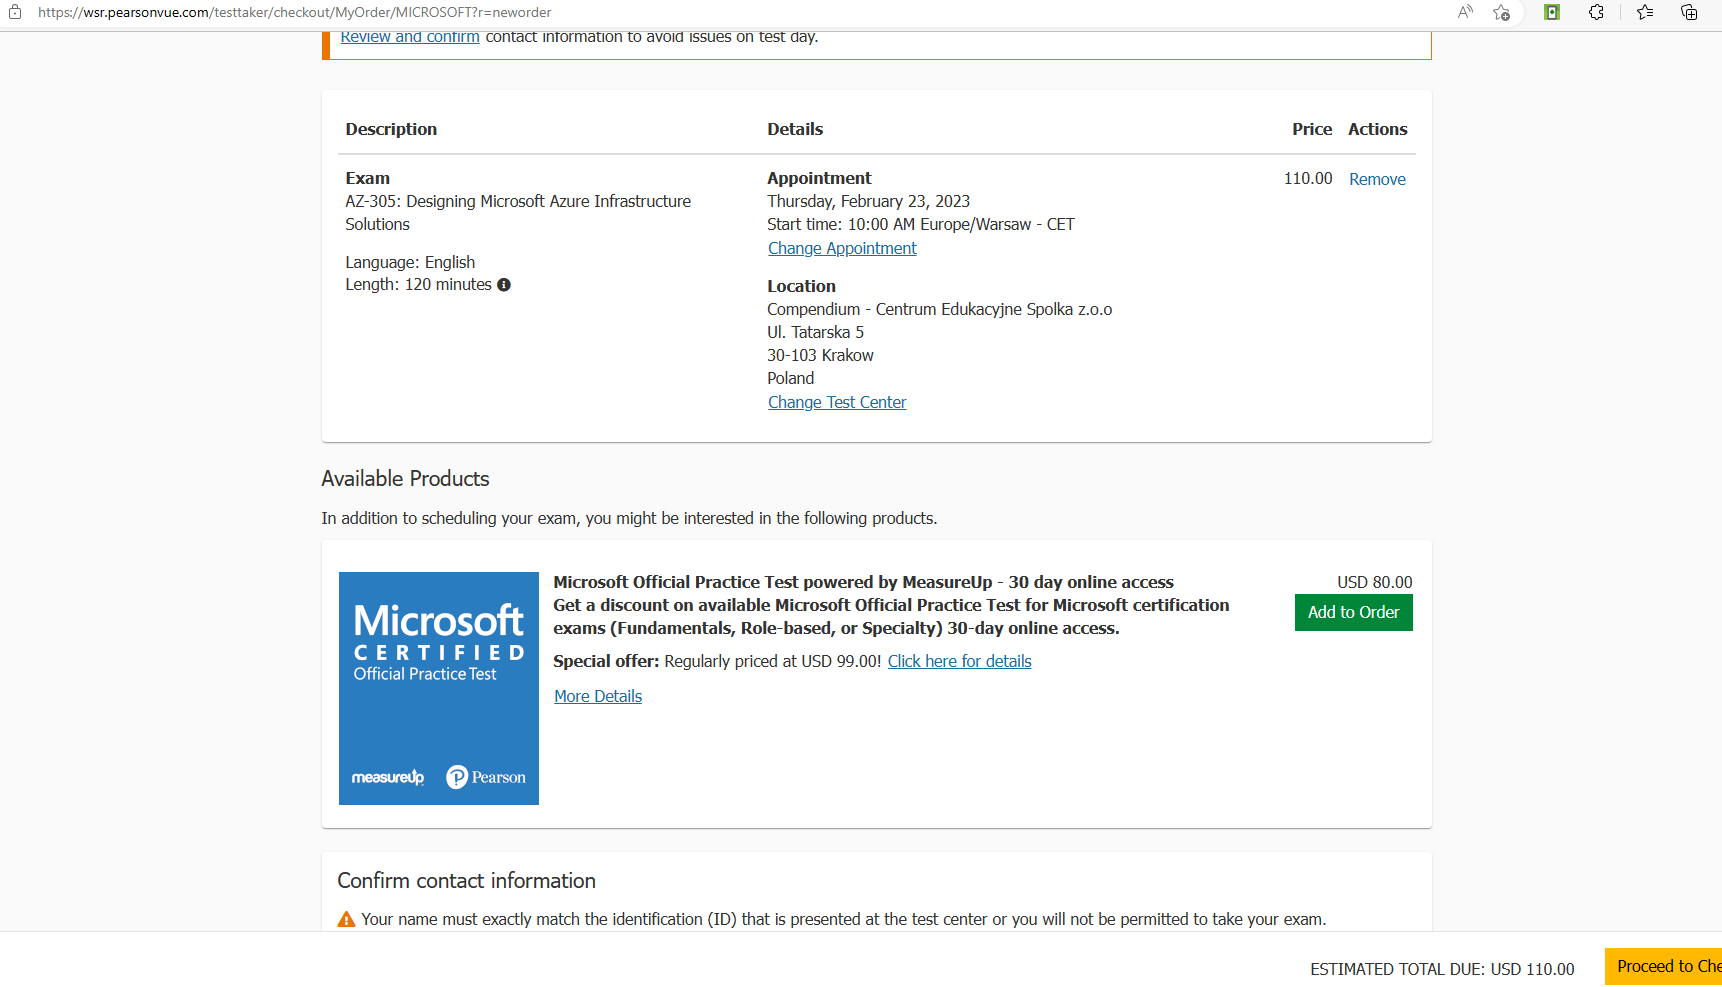Click AZ-305 exam title text
Viewport: 1722px width, 987px height.
tap(518, 213)
